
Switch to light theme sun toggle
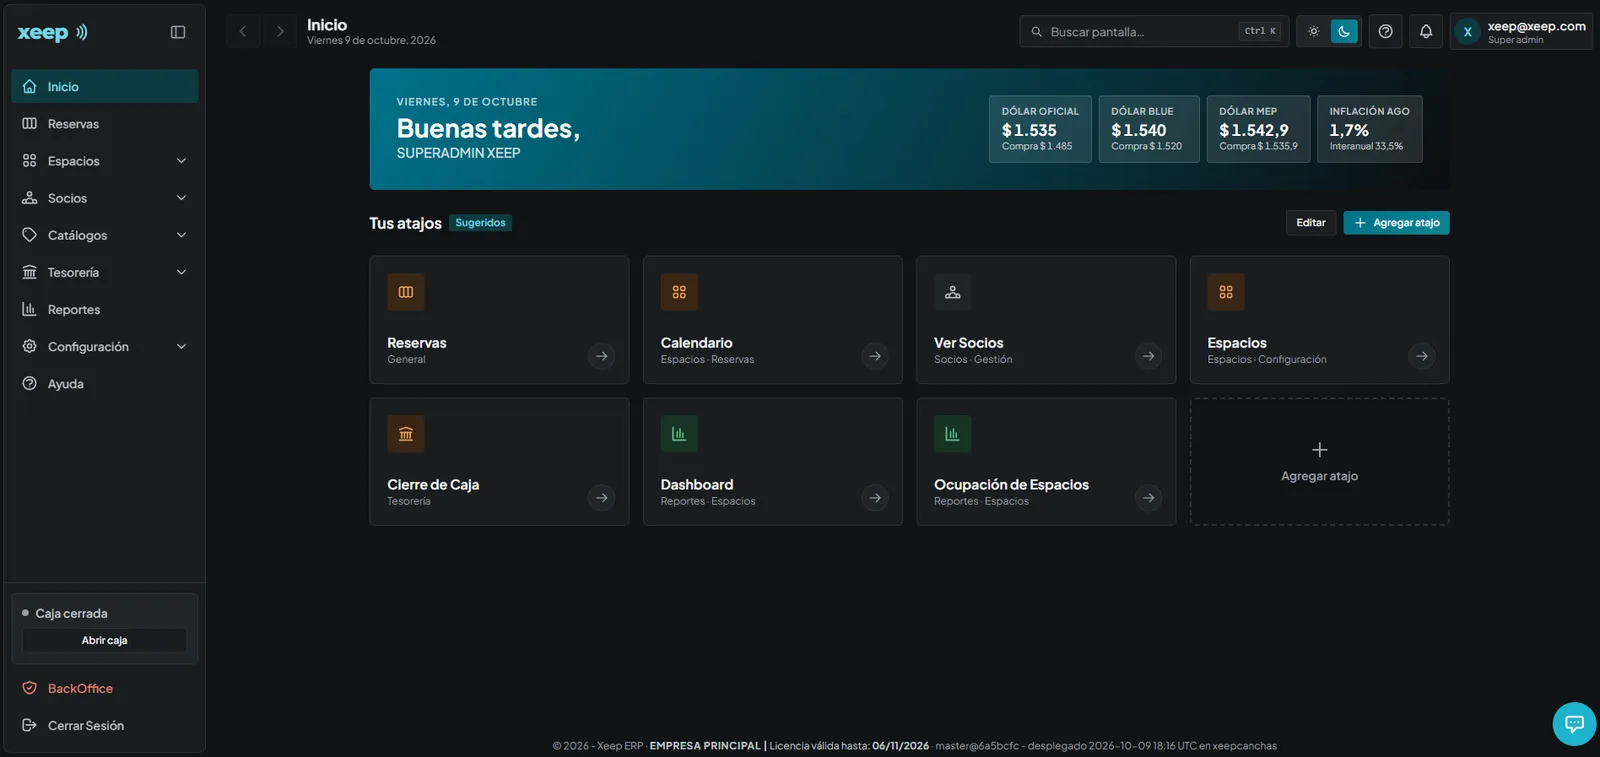click(x=1314, y=32)
